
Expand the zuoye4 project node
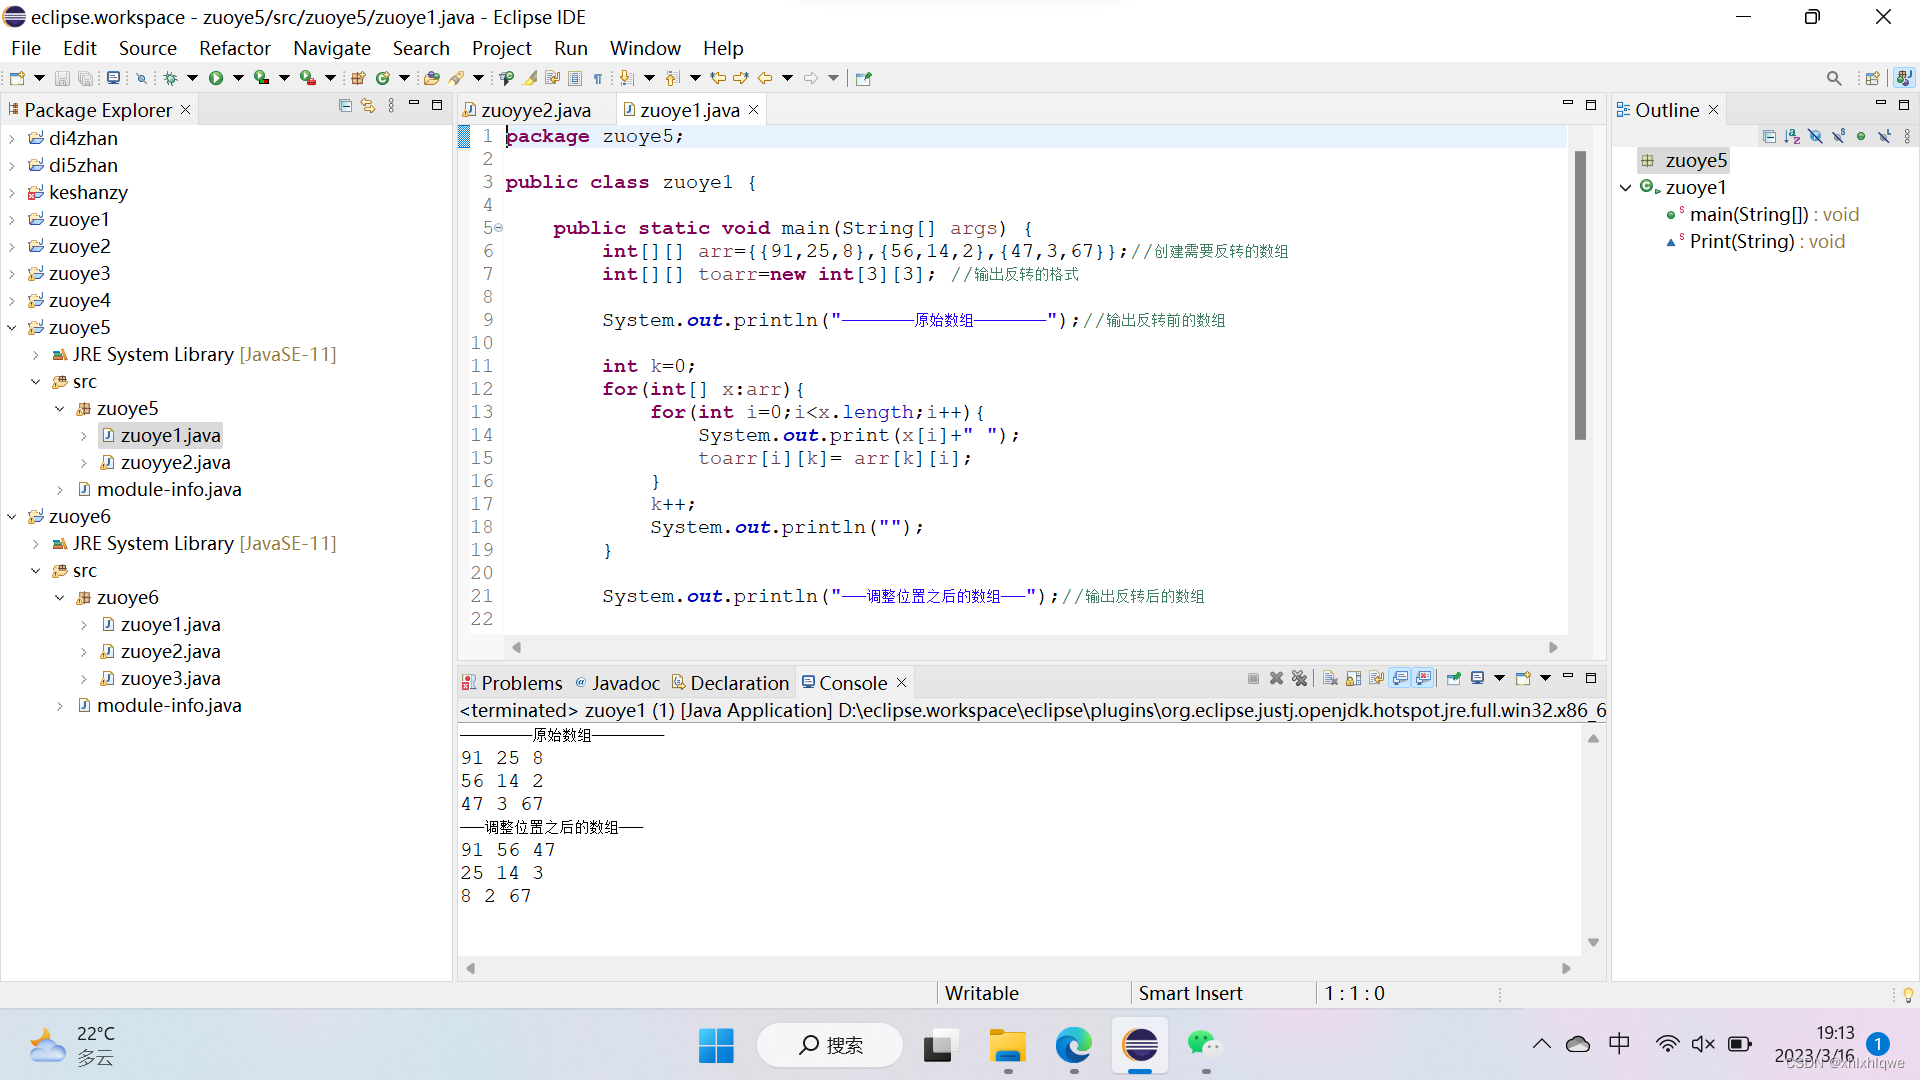point(12,301)
